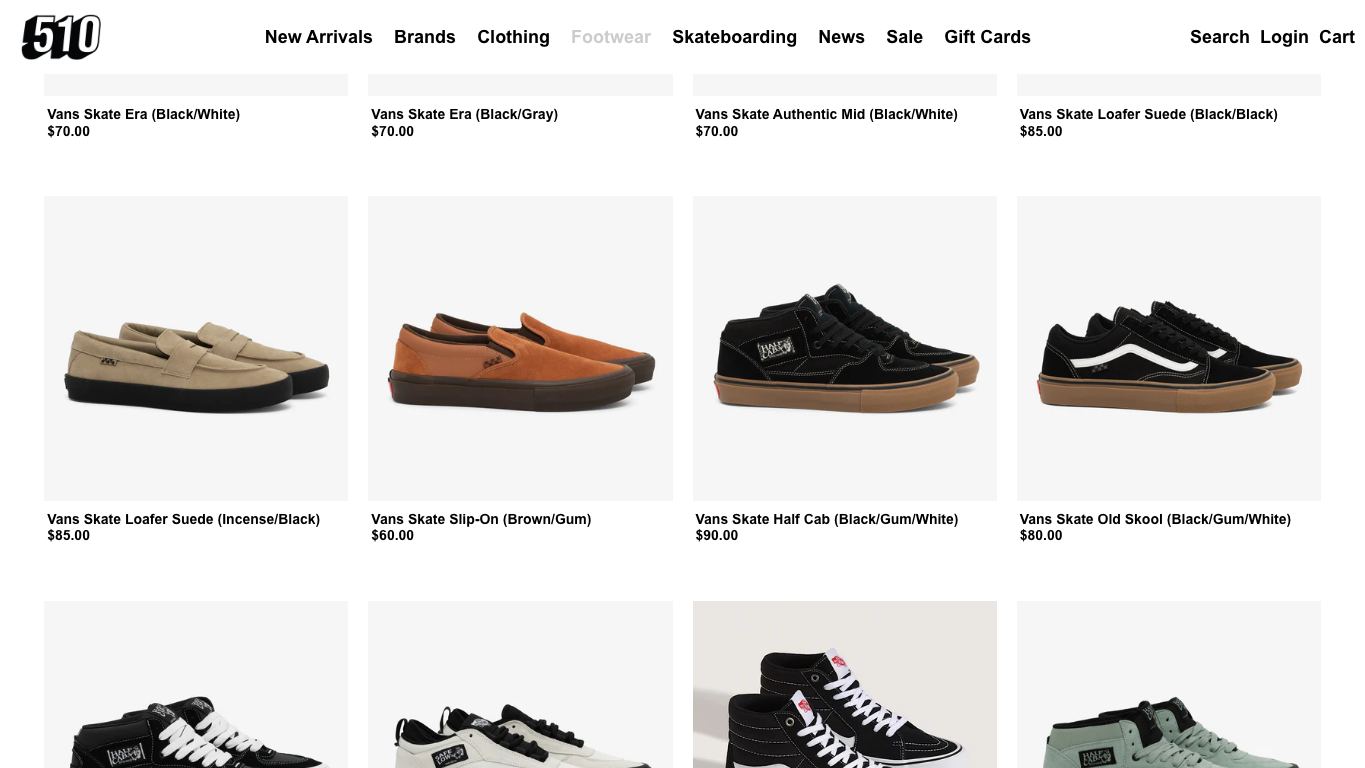This screenshot has width=1365, height=768.
Task: Select the Footwear navigation item
Action: (x=610, y=37)
